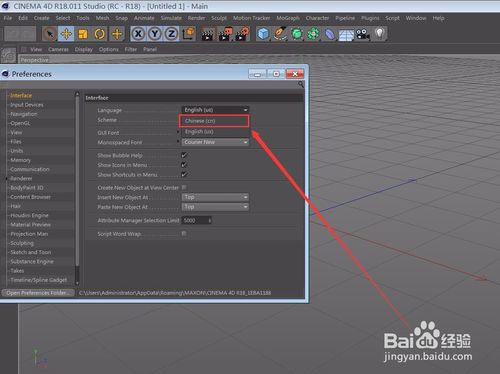
Task: Click the Render View clapperboard icon
Action: (x=208, y=34)
